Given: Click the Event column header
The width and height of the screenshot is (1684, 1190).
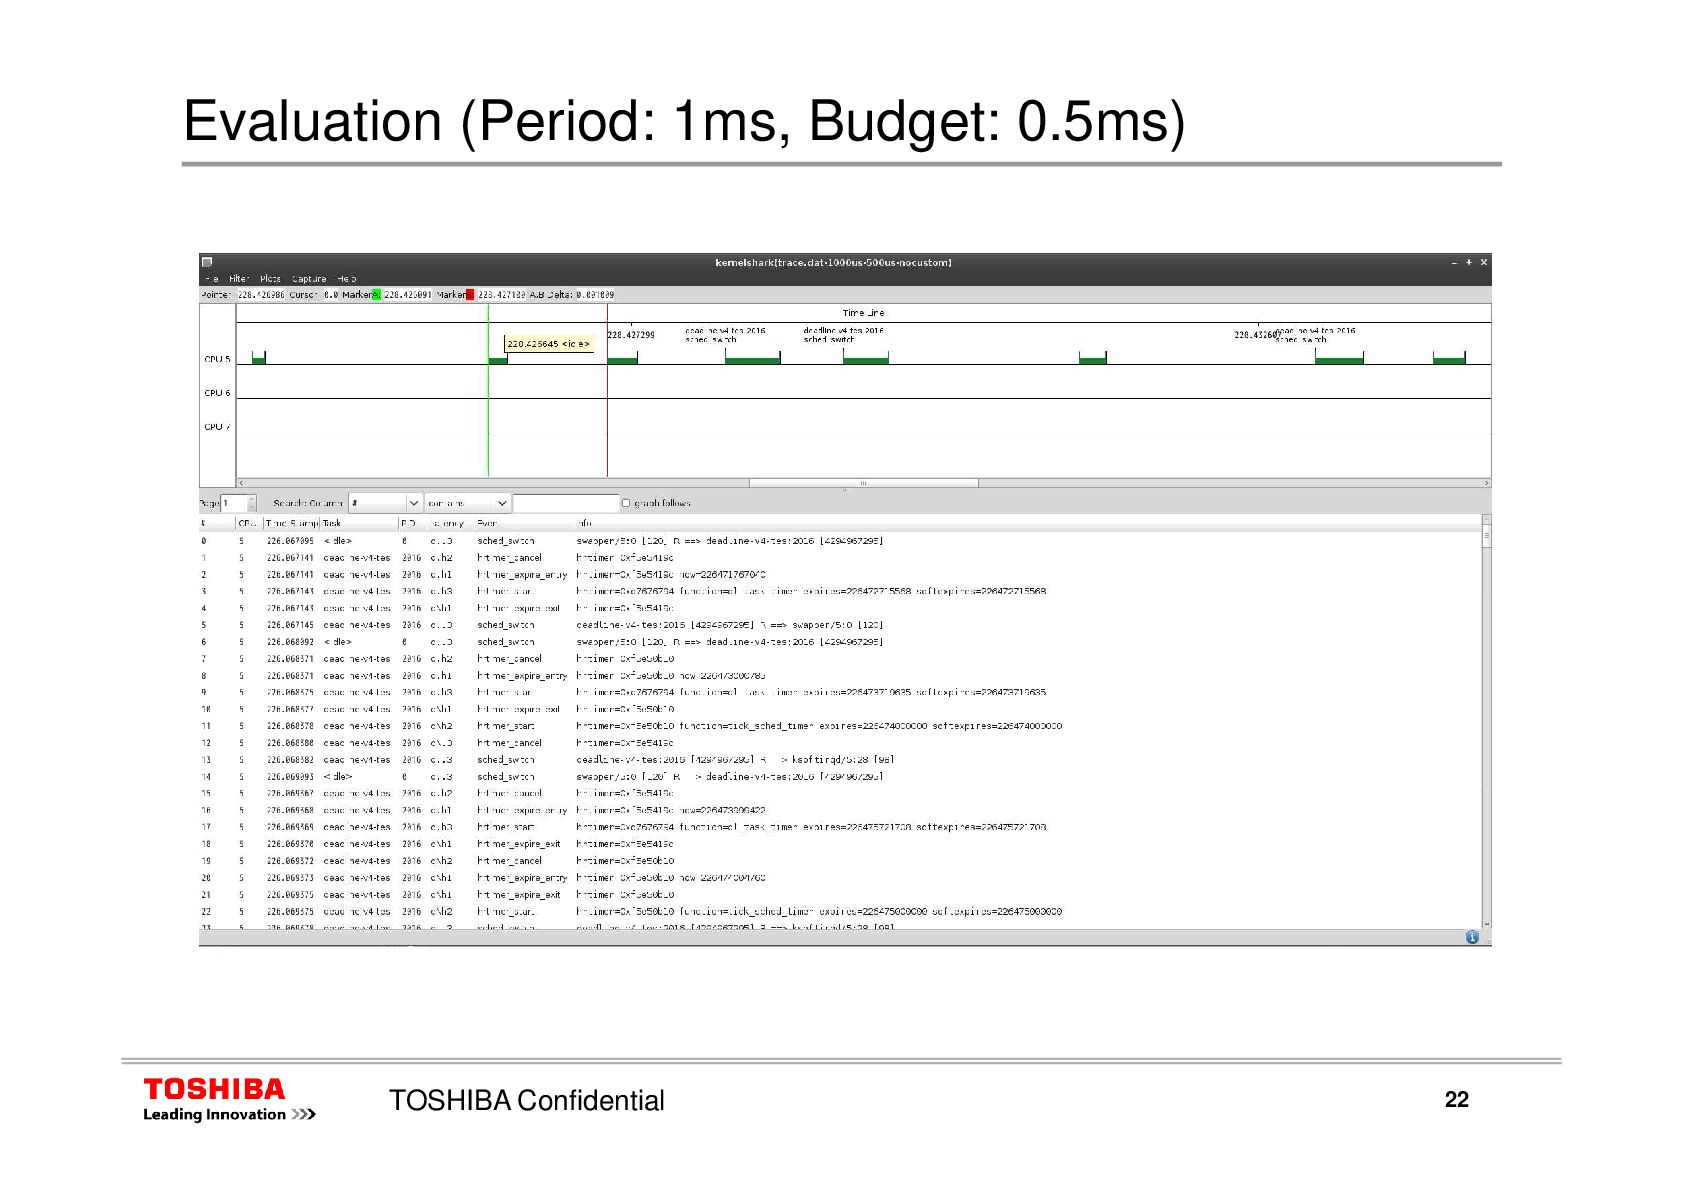Looking at the screenshot, I should 523,523.
